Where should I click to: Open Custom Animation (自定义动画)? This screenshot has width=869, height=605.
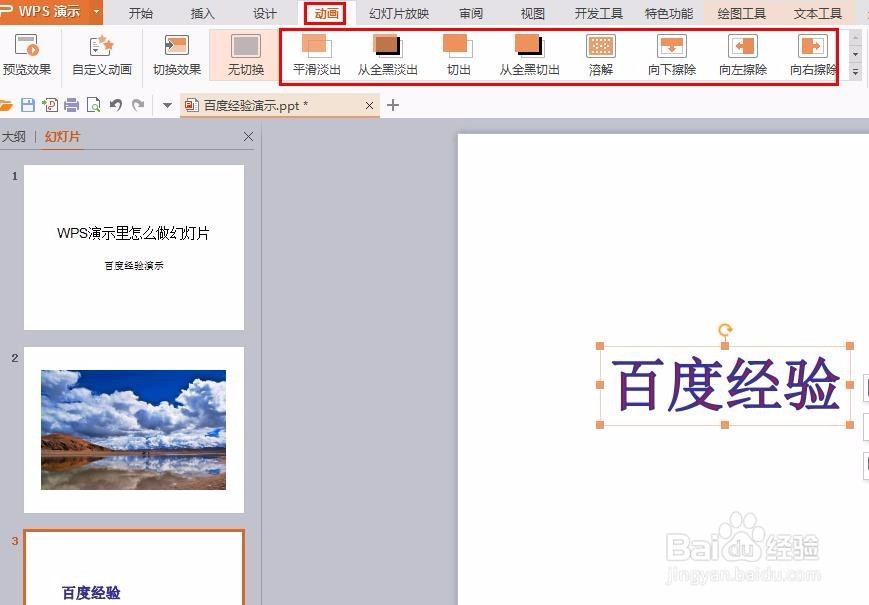[102, 55]
